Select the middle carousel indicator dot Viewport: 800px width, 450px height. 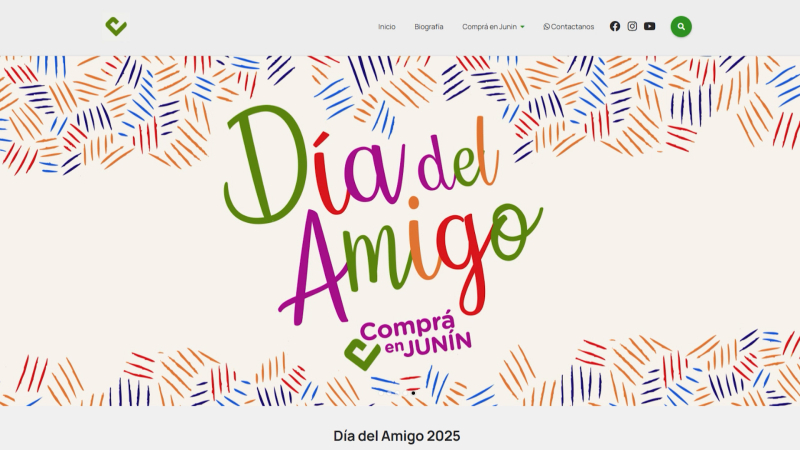click(x=397, y=393)
